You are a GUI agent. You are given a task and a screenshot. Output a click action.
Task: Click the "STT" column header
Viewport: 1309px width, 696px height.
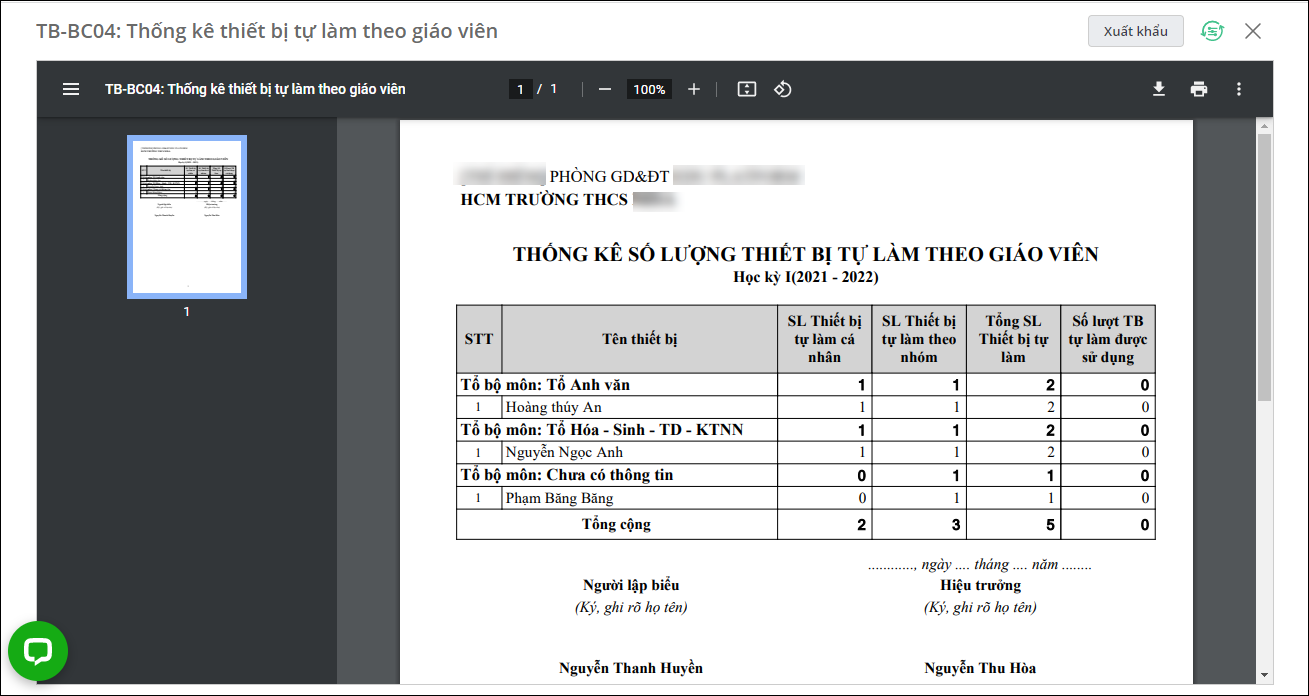(x=479, y=339)
